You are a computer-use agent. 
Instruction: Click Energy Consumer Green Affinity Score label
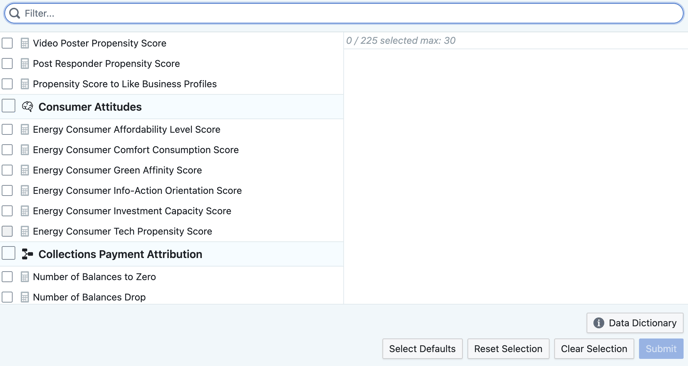tap(117, 170)
